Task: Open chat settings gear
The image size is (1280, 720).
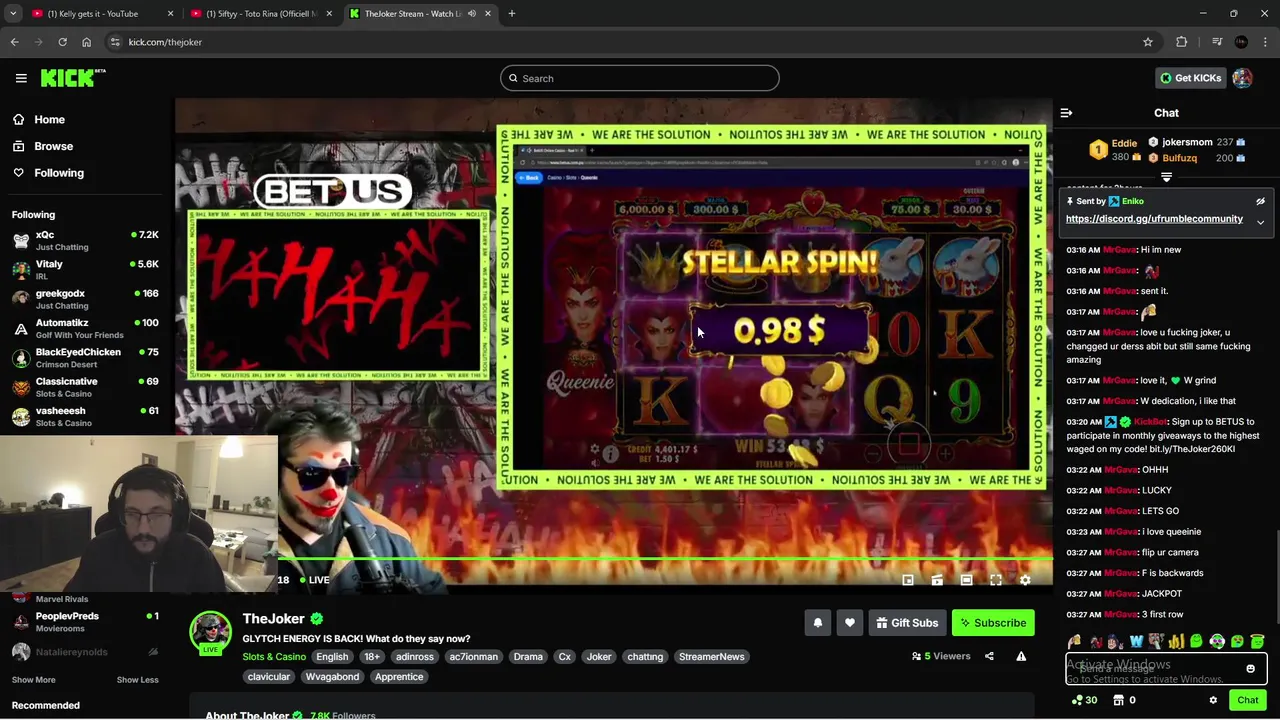Action: [x=1213, y=700]
